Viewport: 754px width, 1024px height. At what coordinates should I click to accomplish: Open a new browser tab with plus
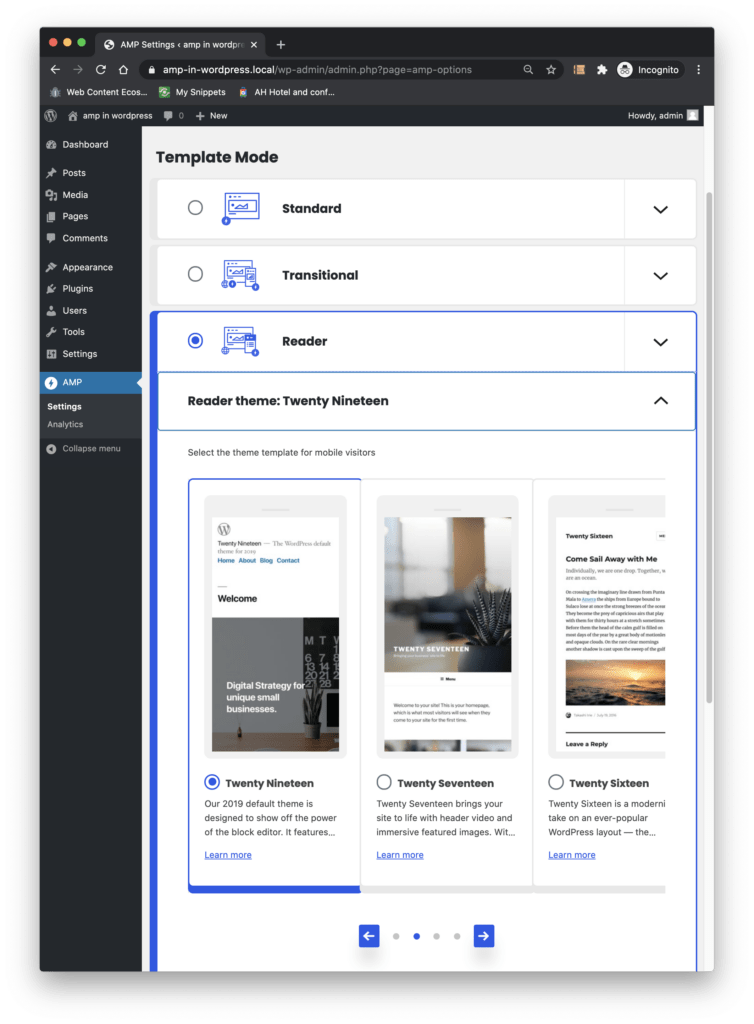pyautogui.click(x=281, y=44)
